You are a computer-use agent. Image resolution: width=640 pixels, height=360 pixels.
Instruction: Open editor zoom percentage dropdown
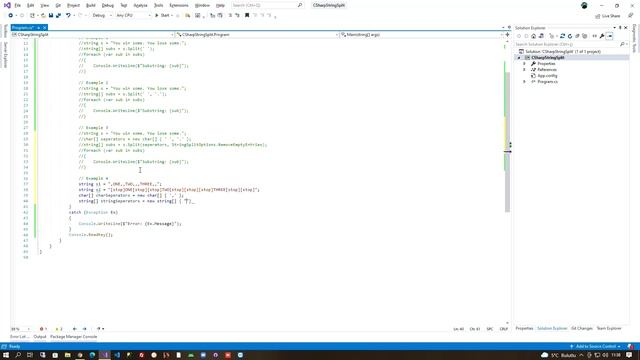20,329
